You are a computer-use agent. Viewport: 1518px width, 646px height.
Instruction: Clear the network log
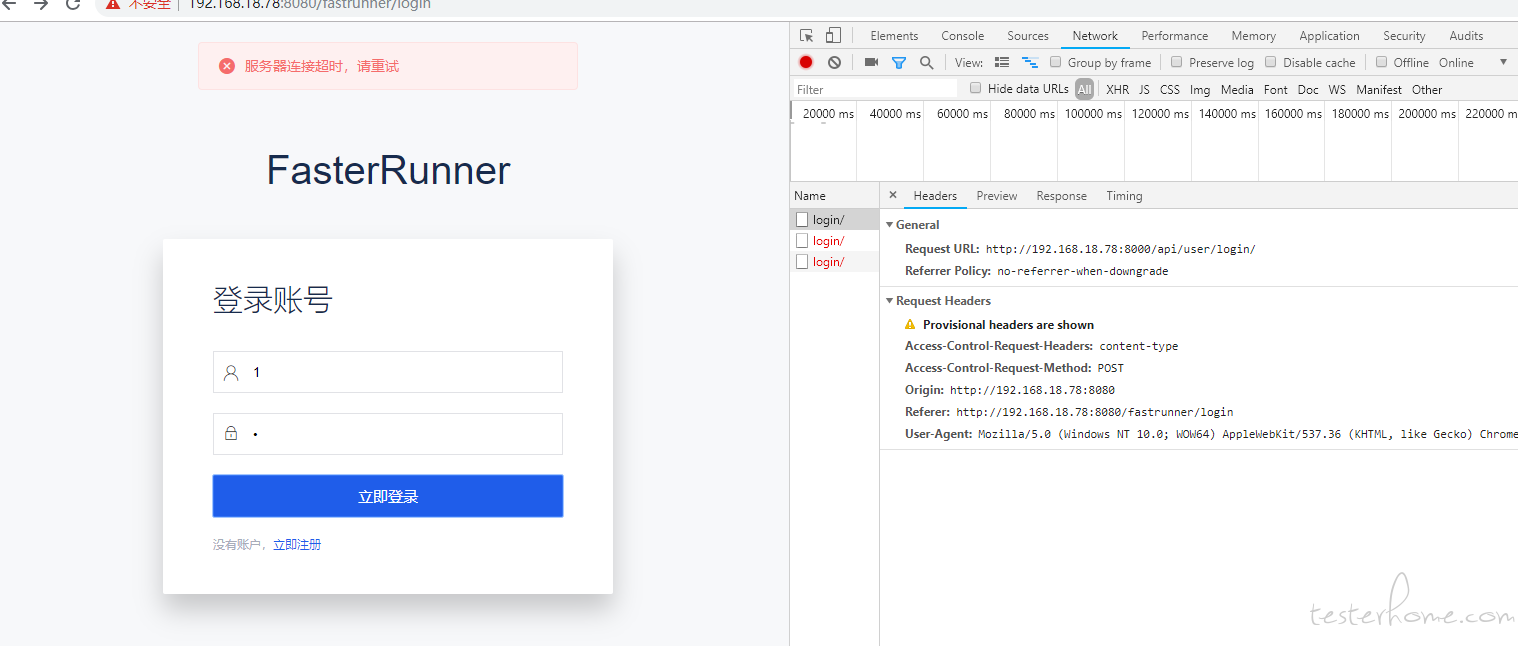(834, 62)
